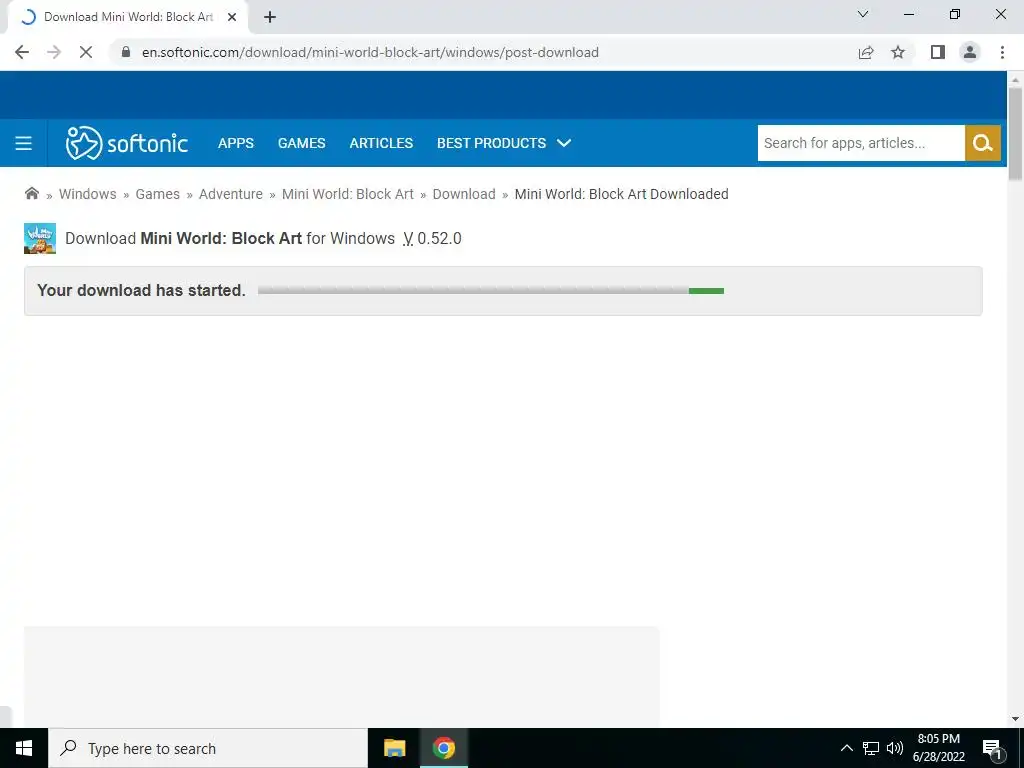The height and width of the screenshot is (768, 1024).
Task: Open the tab search chevron
Action: 863,14
